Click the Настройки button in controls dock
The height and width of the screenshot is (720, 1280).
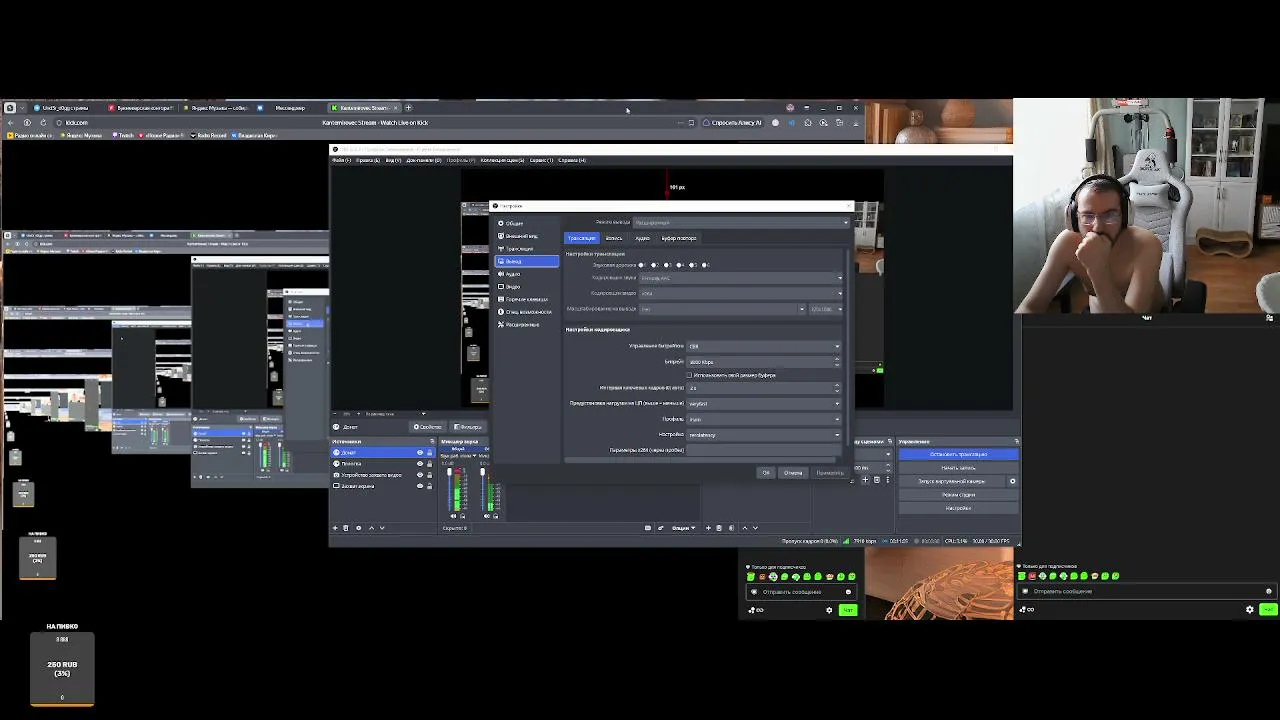958,508
